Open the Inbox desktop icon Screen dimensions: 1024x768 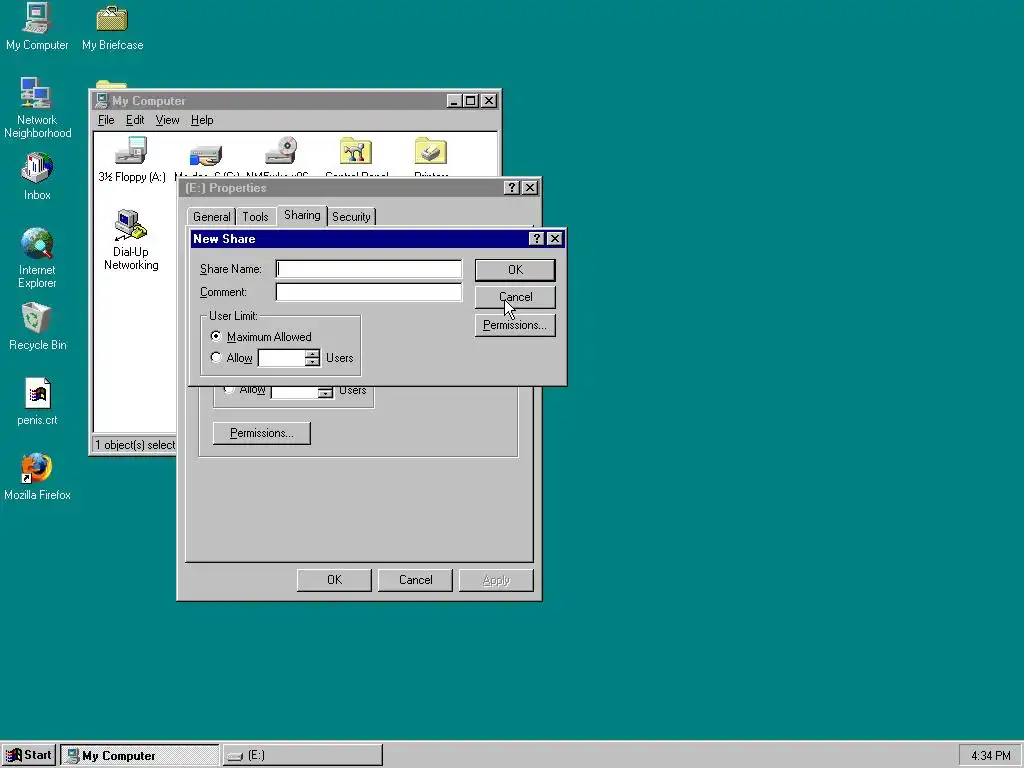[37, 176]
